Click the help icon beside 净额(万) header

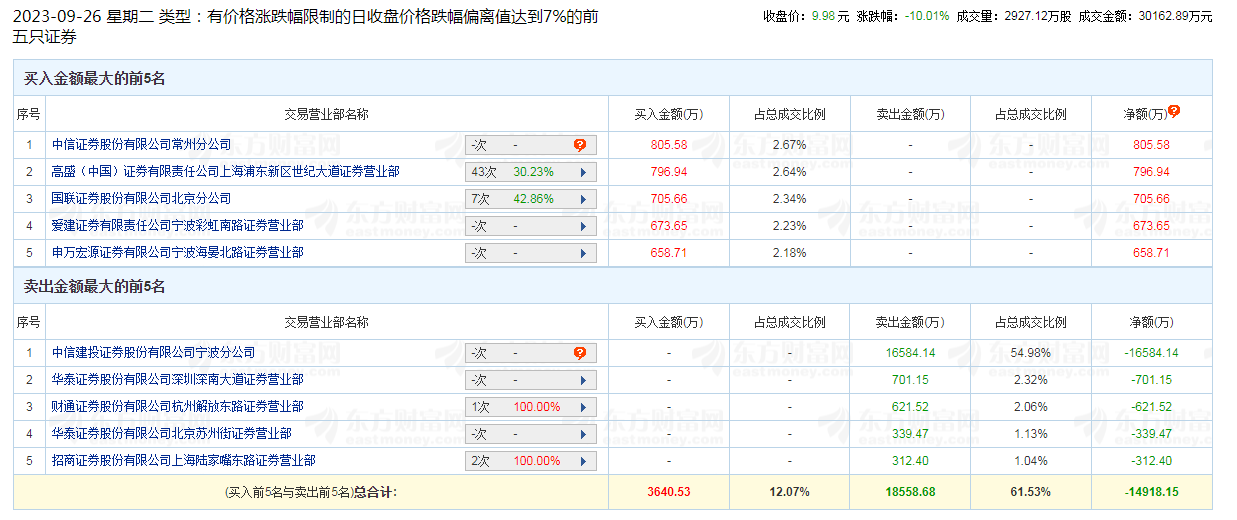click(x=1174, y=111)
